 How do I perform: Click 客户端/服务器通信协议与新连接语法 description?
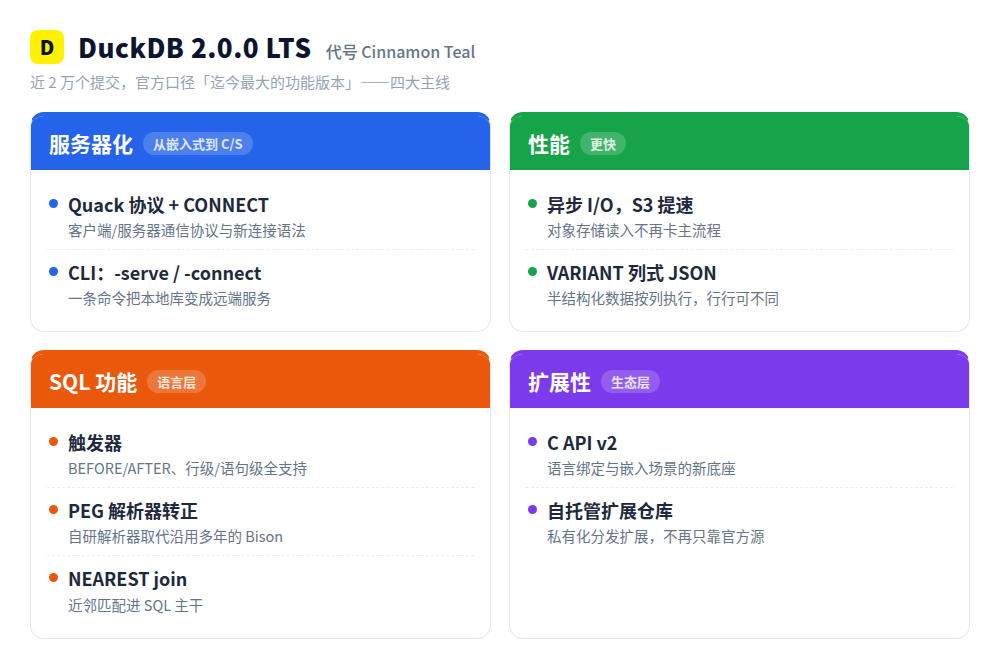[x=187, y=231]
